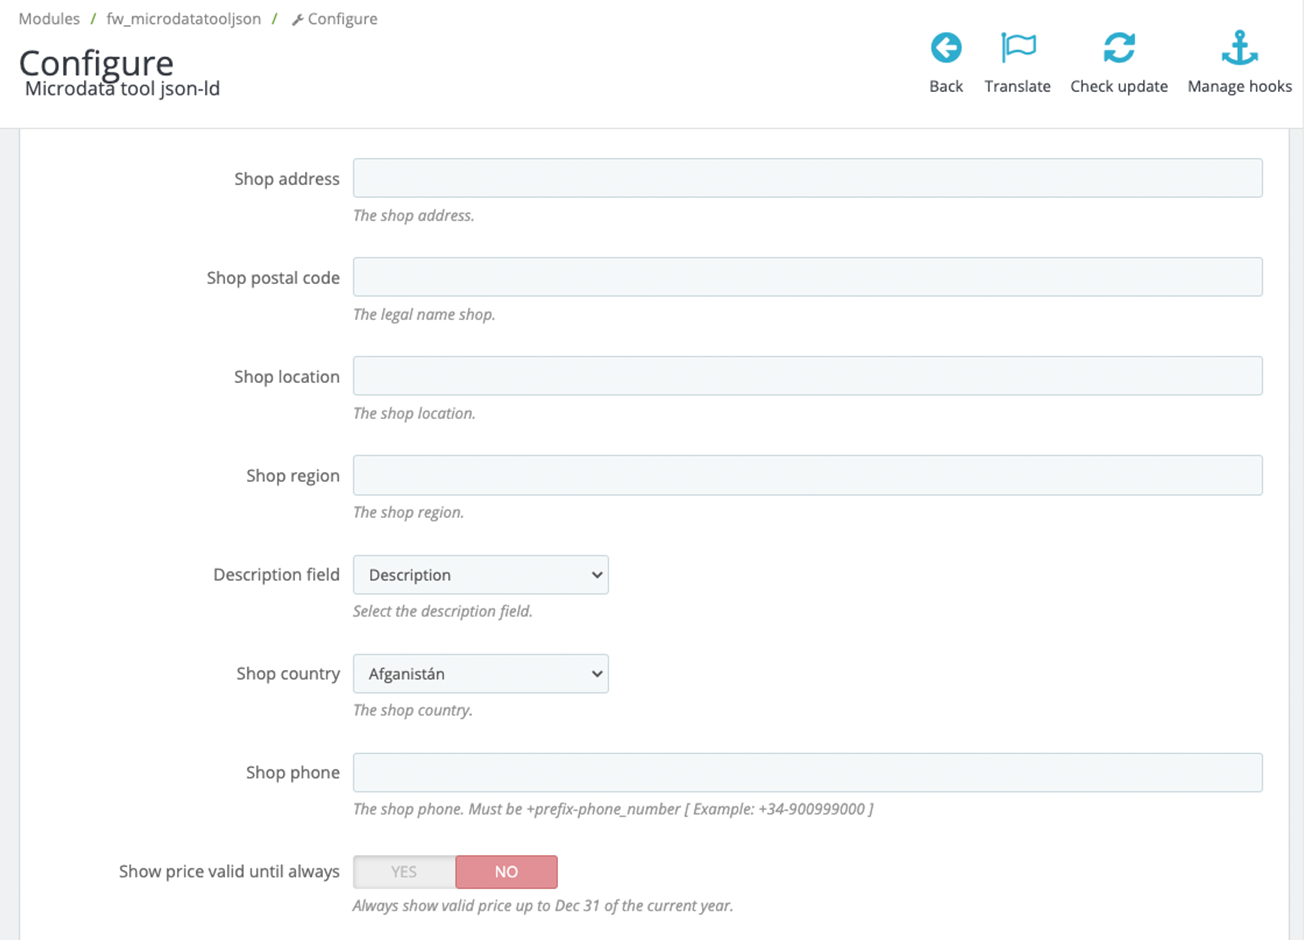Open the Description field dropdown
This screenshot has width=1304, height=940.
click(481, 575)
